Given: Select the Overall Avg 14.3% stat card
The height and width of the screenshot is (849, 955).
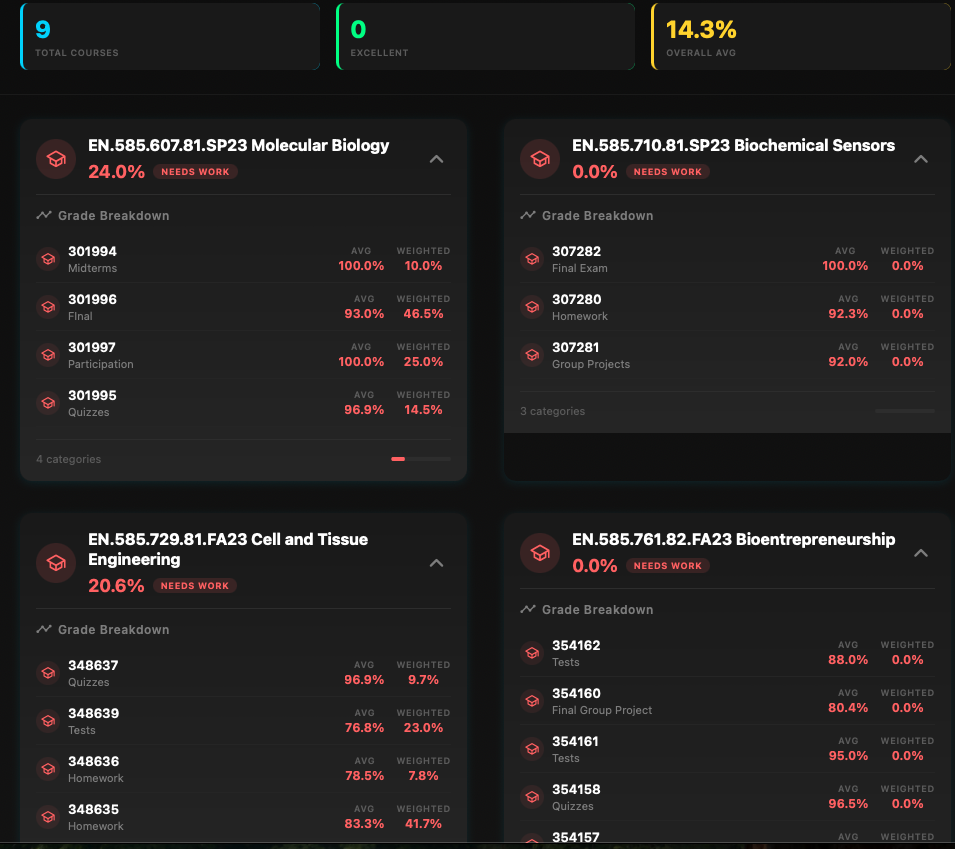Looking at the screenshot, I should [x=800, y=37].
